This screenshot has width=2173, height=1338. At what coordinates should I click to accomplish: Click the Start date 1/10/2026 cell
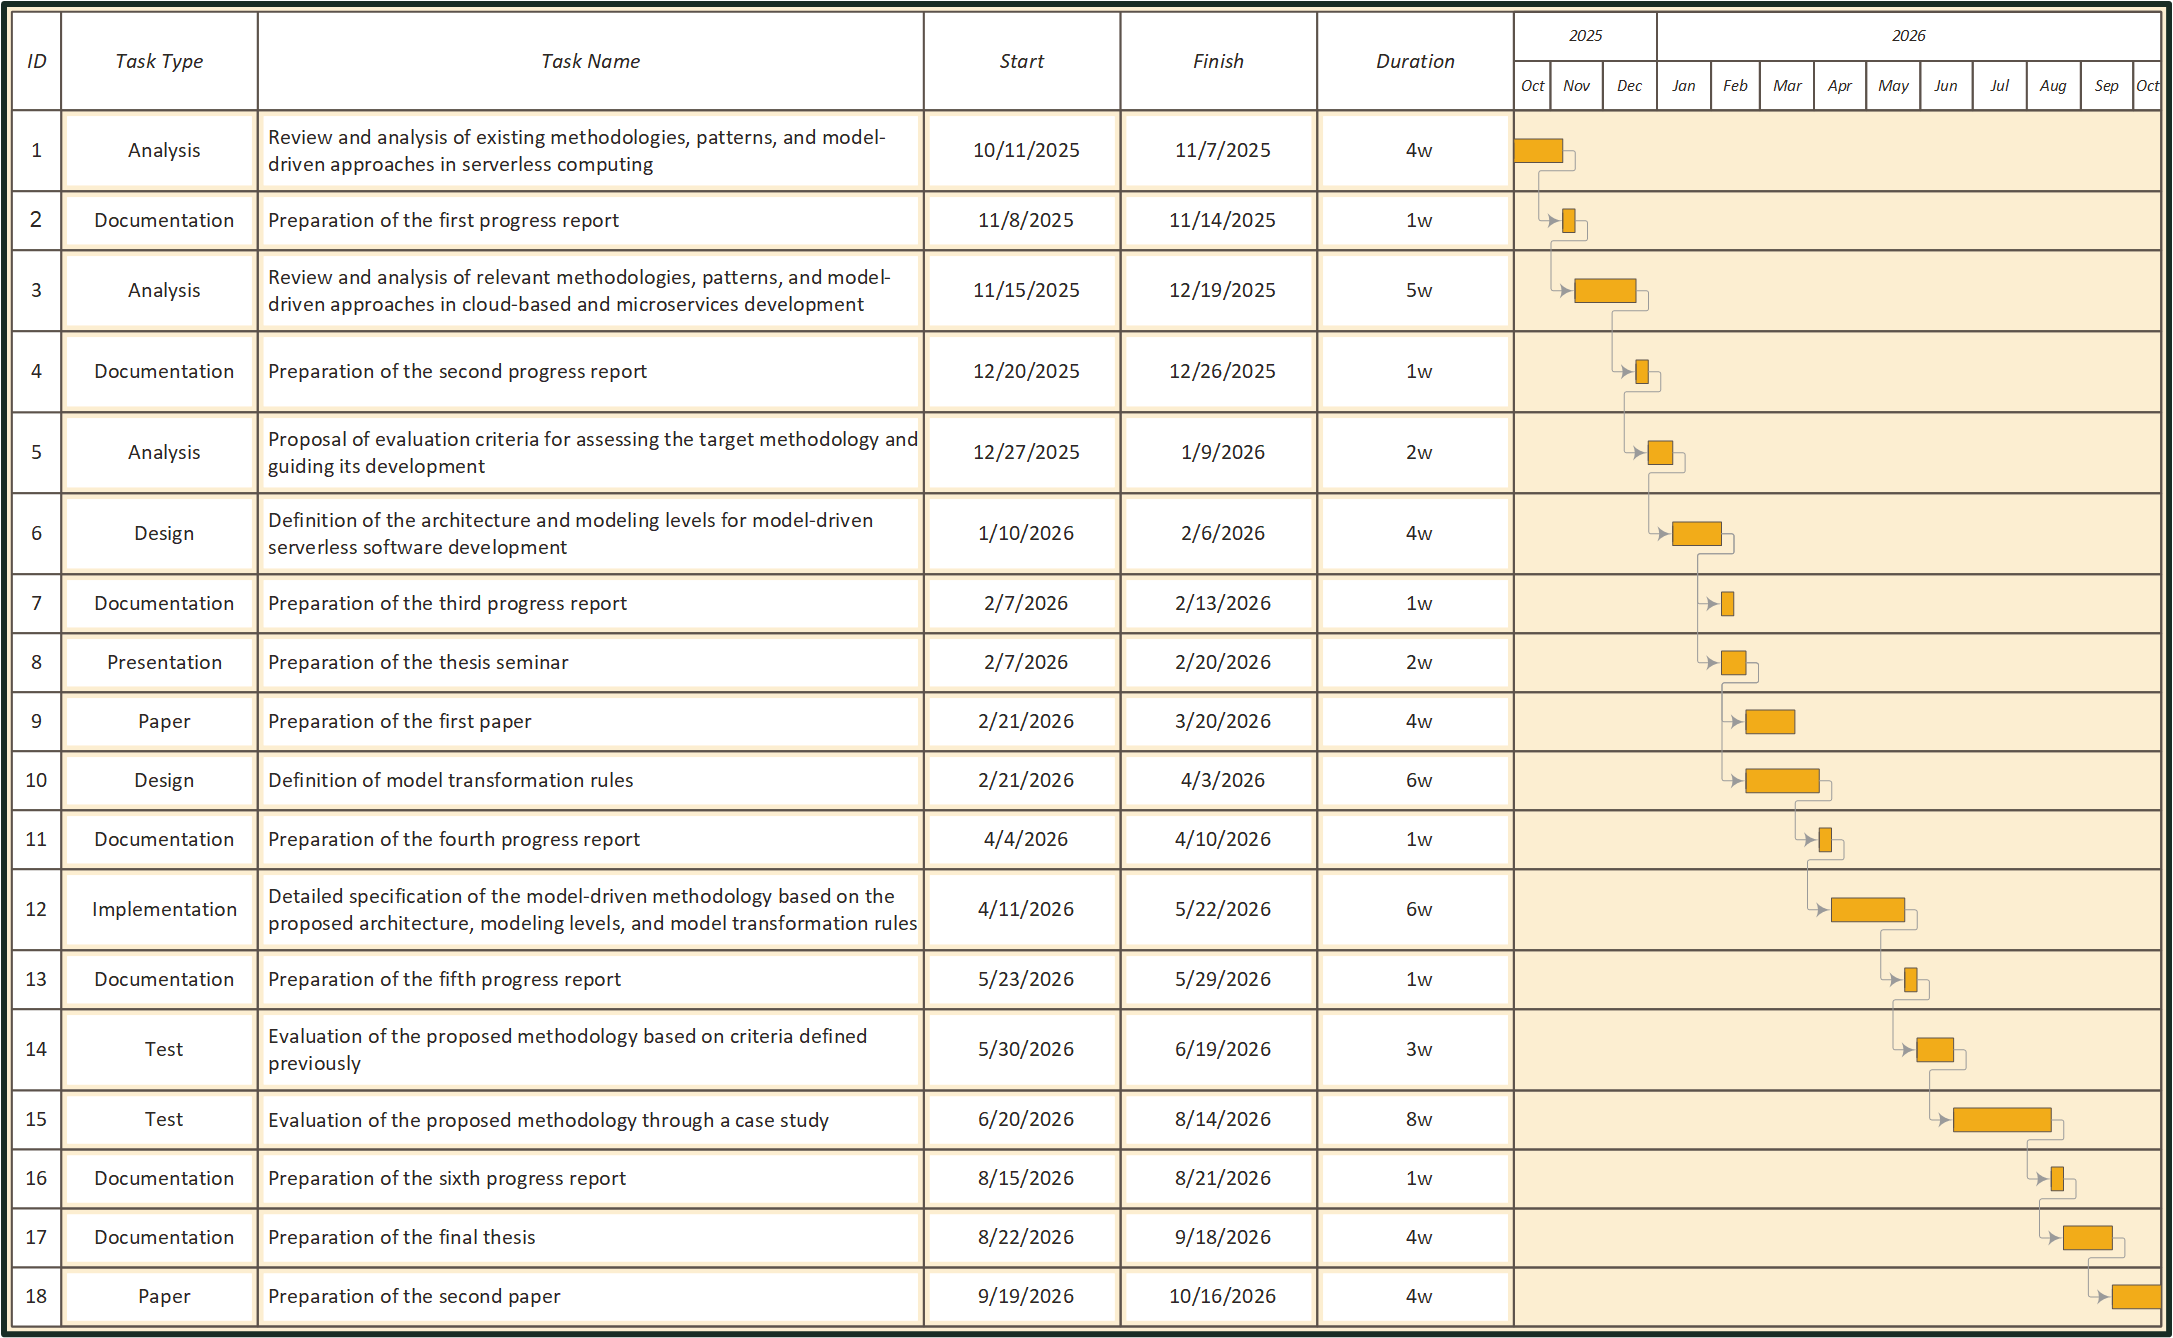point(1025,533)
